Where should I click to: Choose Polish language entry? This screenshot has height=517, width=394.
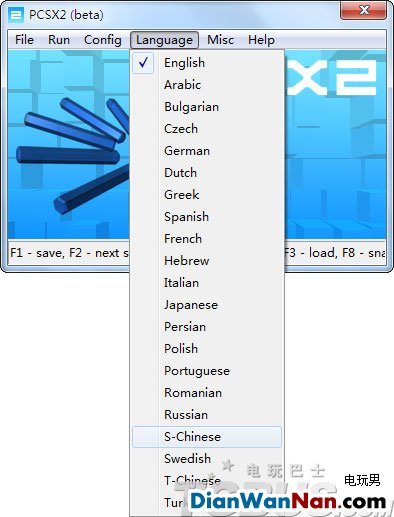[207, 349]
